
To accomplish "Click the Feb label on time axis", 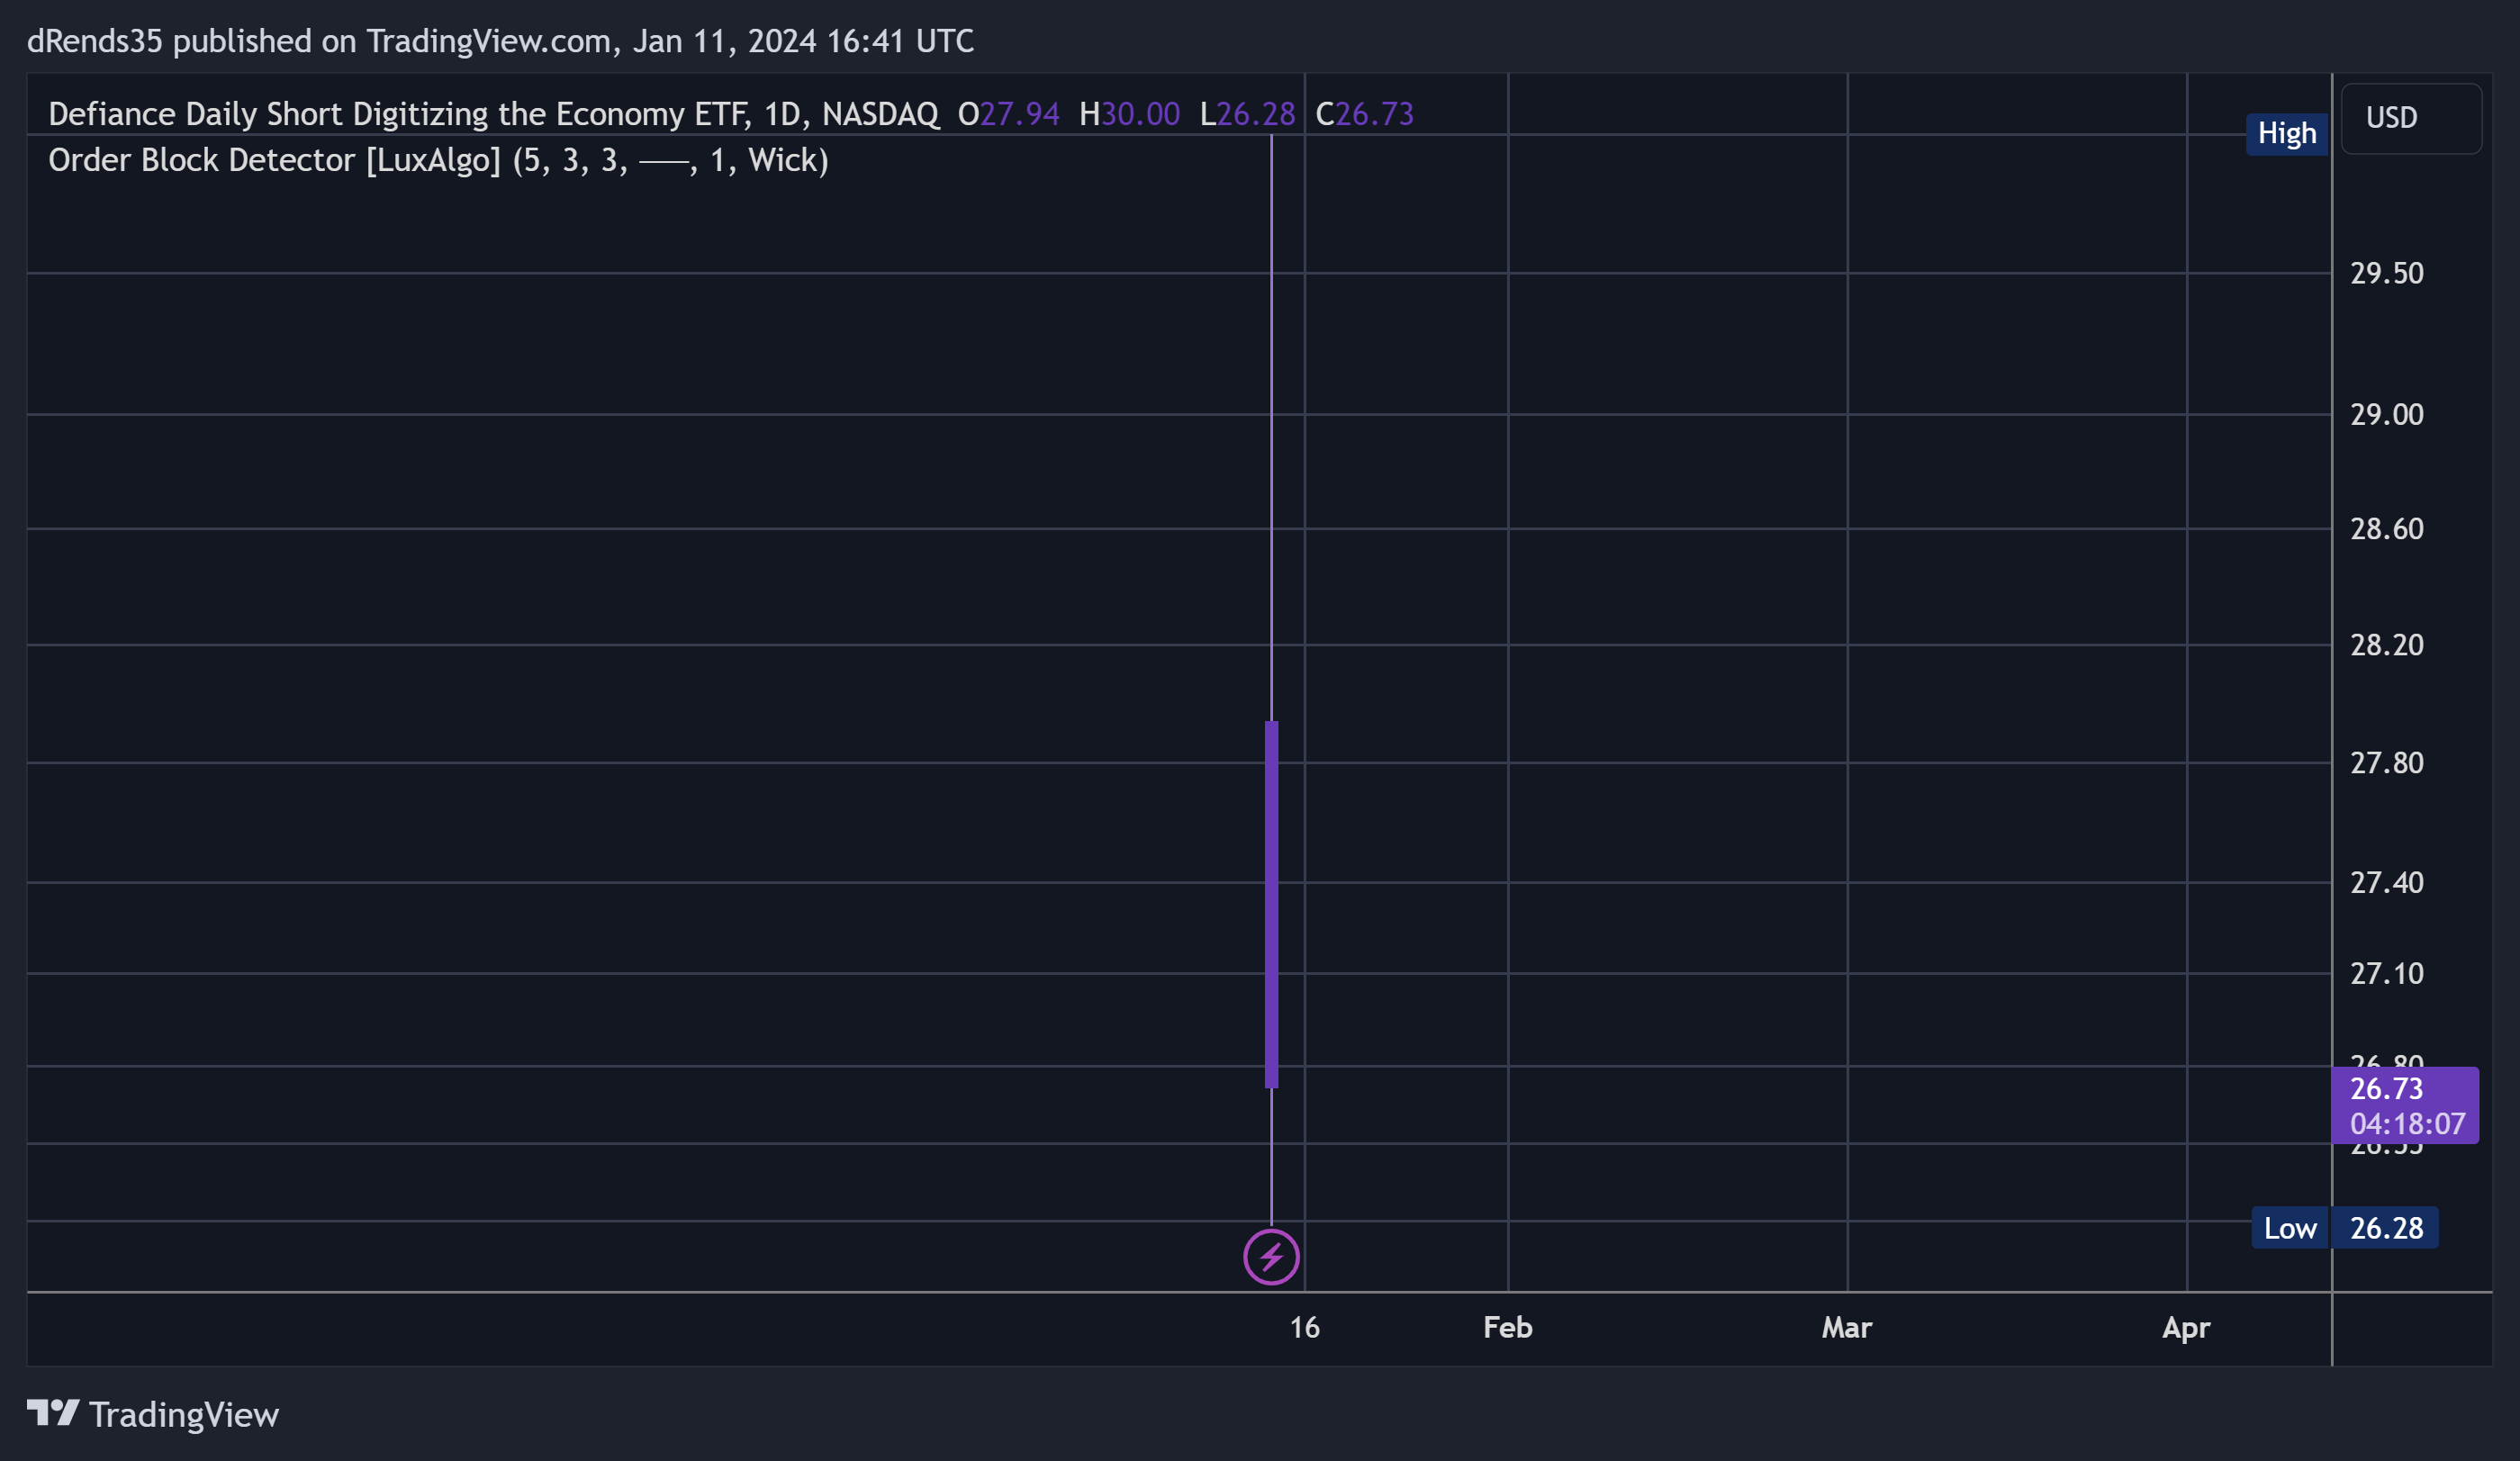I will coord(1507,1327).
